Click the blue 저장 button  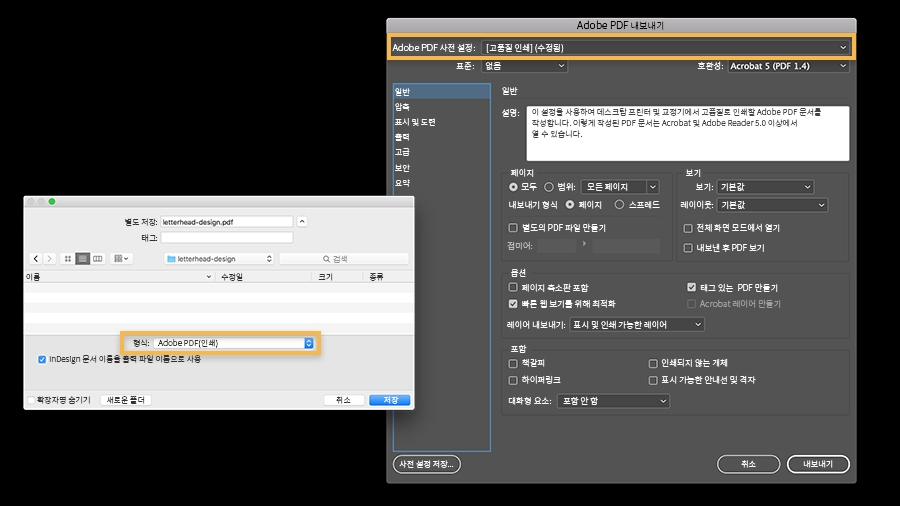point(390,400)
